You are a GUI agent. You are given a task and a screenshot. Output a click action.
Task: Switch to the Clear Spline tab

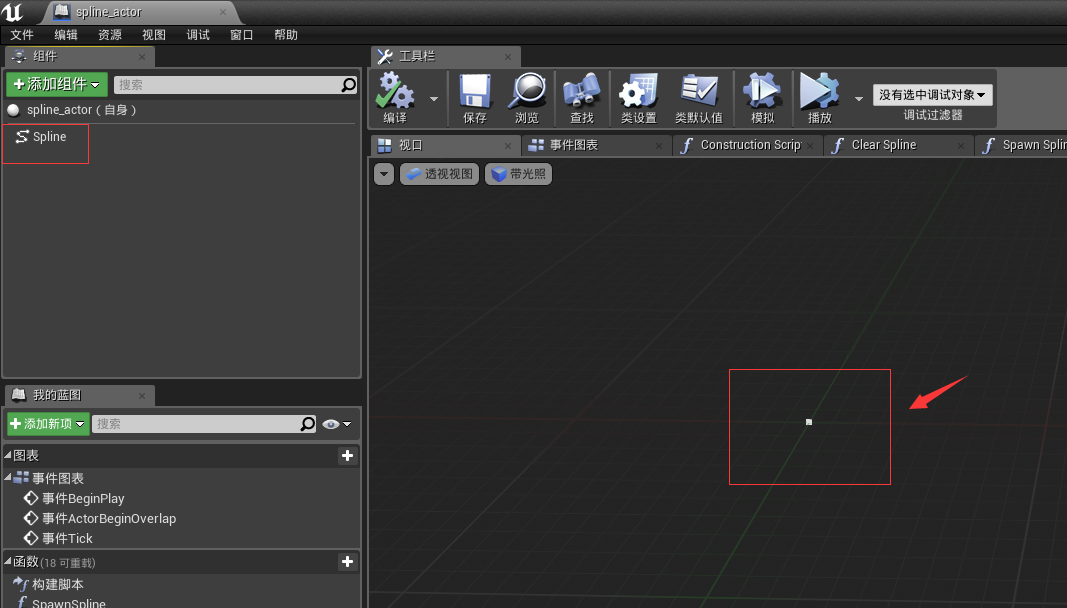[x=884, y=145]
